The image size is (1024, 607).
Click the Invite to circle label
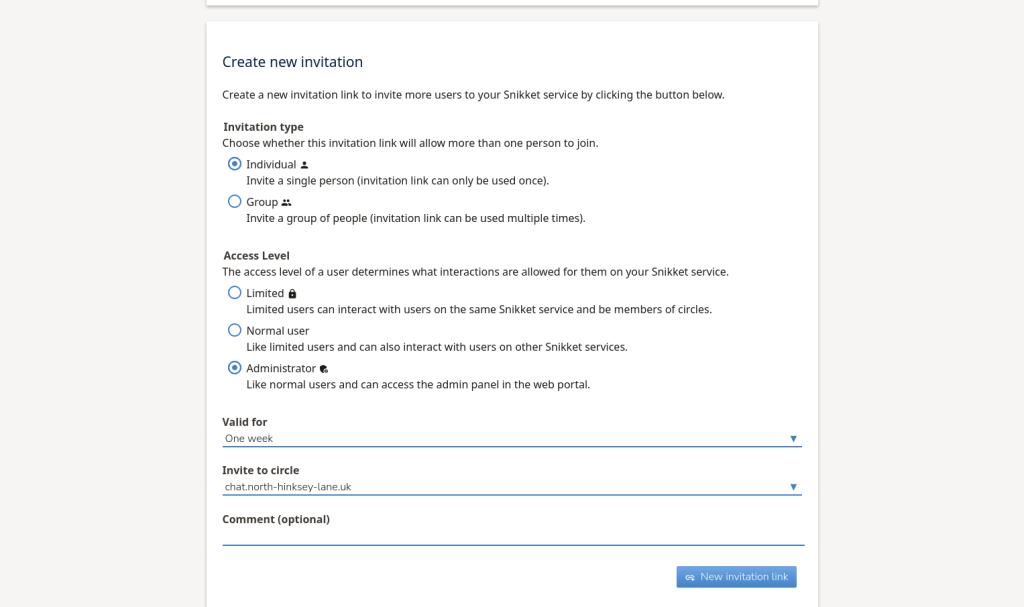coord(261,470)
